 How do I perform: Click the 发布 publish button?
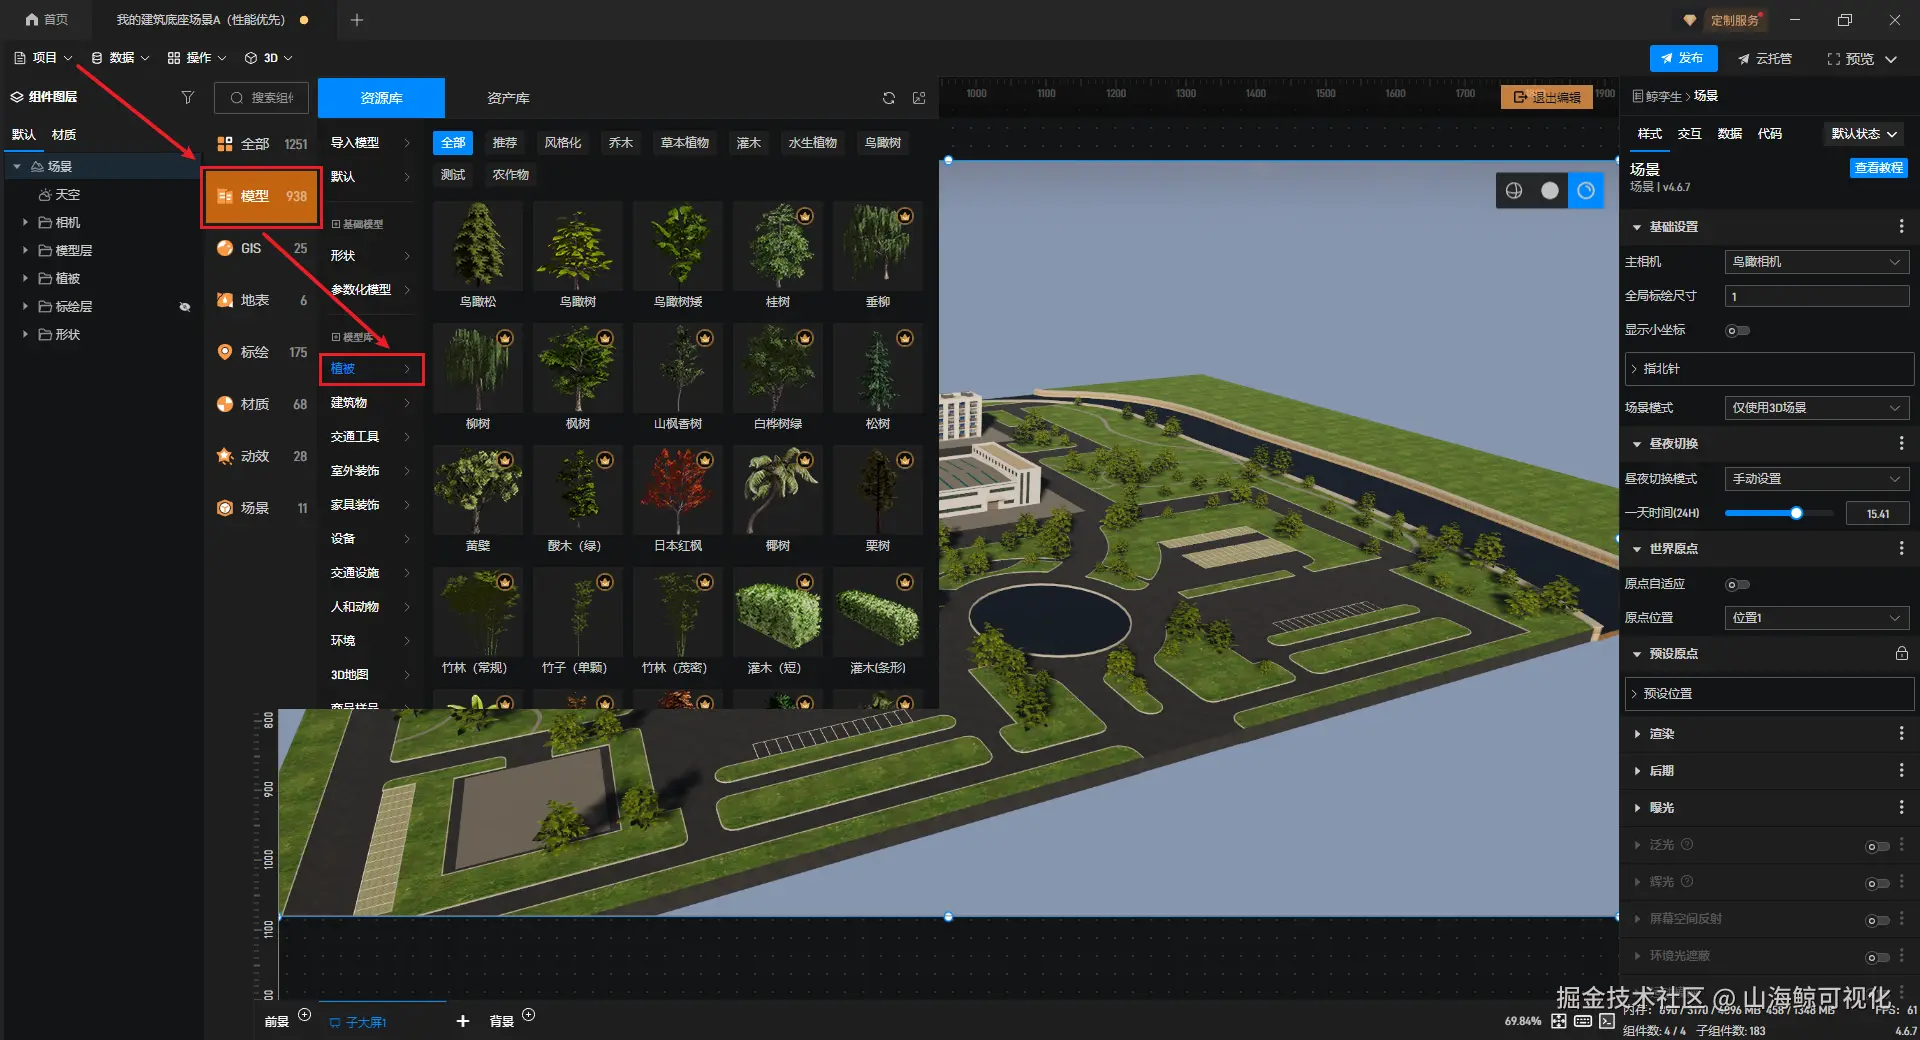pos(1683,58)
